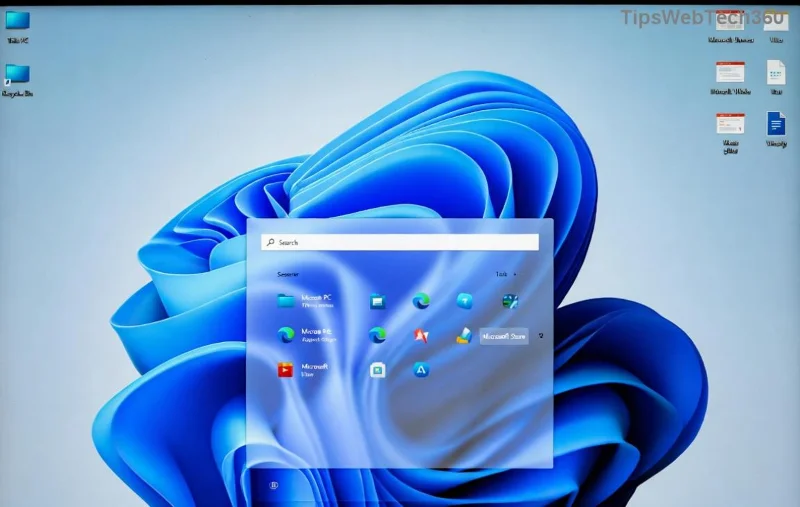The width and height of the screenshot is (800, 507).
Task: Launch the Edge icon with label in second row
Action: click(286, 335)
